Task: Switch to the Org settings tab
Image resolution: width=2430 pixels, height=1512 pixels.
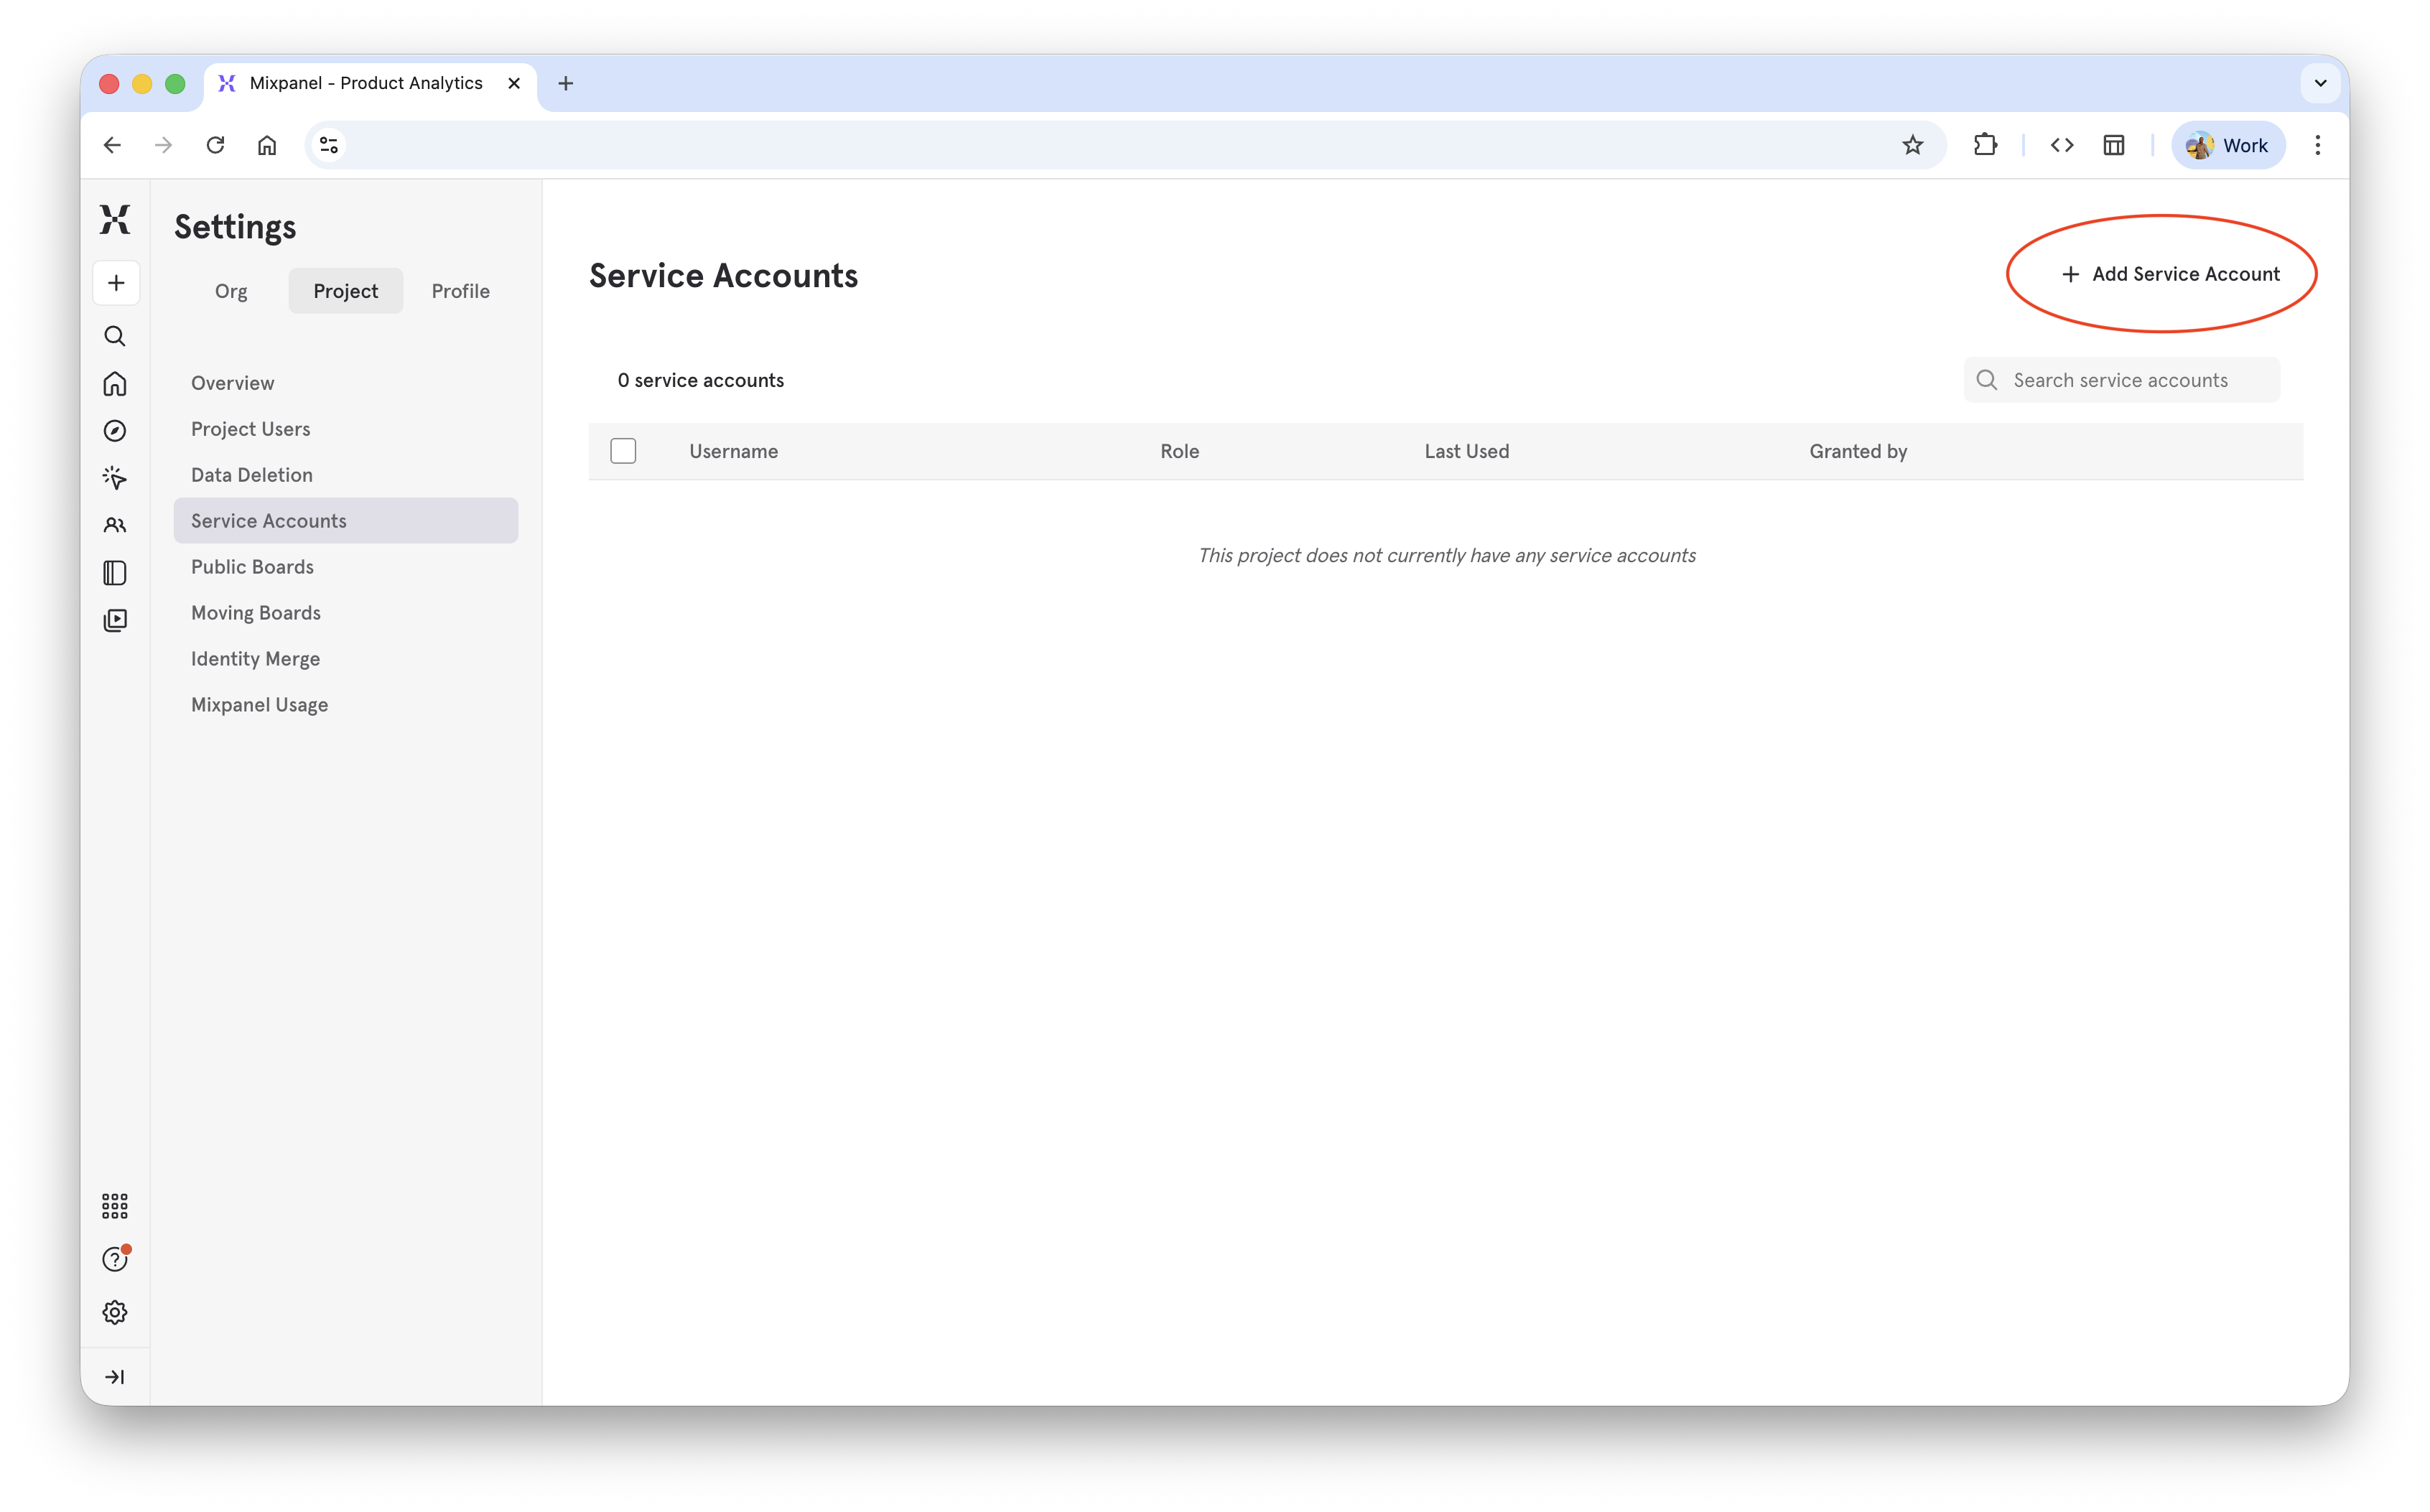Action: pos(231,291)
